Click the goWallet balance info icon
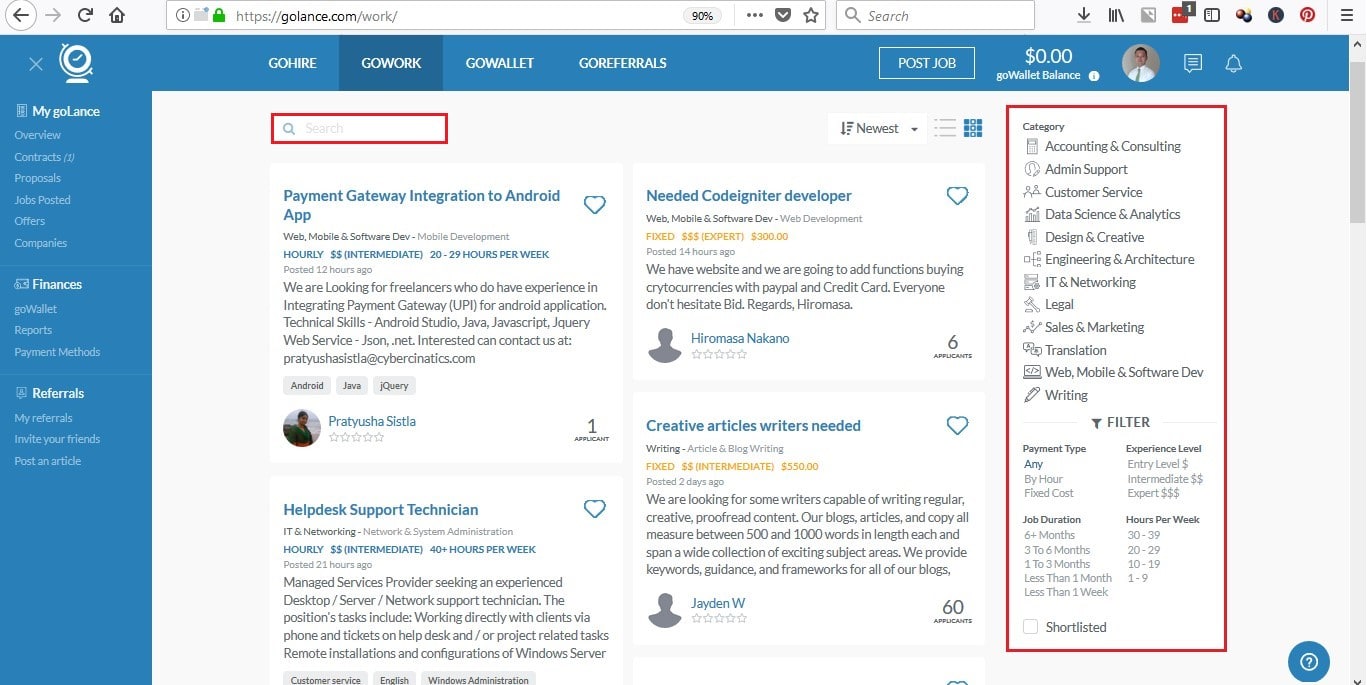Screen dimensions: 1367x685 click(1094, 76)
